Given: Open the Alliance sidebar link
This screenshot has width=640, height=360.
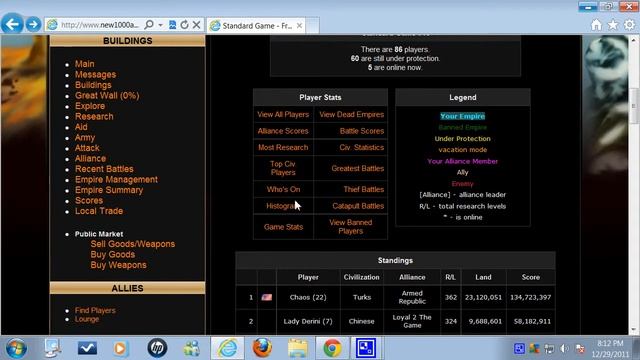Looking at the screenshot, I should point(90,158).
